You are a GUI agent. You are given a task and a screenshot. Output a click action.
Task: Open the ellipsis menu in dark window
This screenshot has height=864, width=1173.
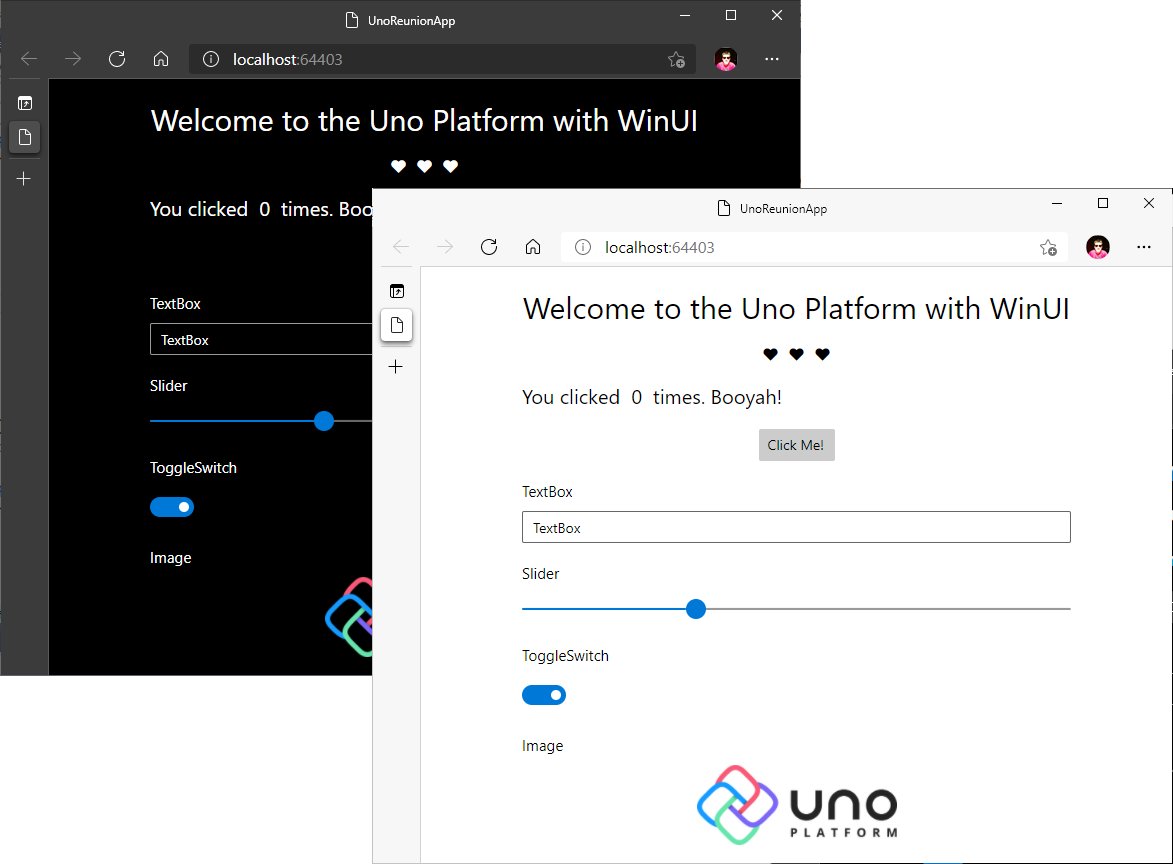pos(771,59)
